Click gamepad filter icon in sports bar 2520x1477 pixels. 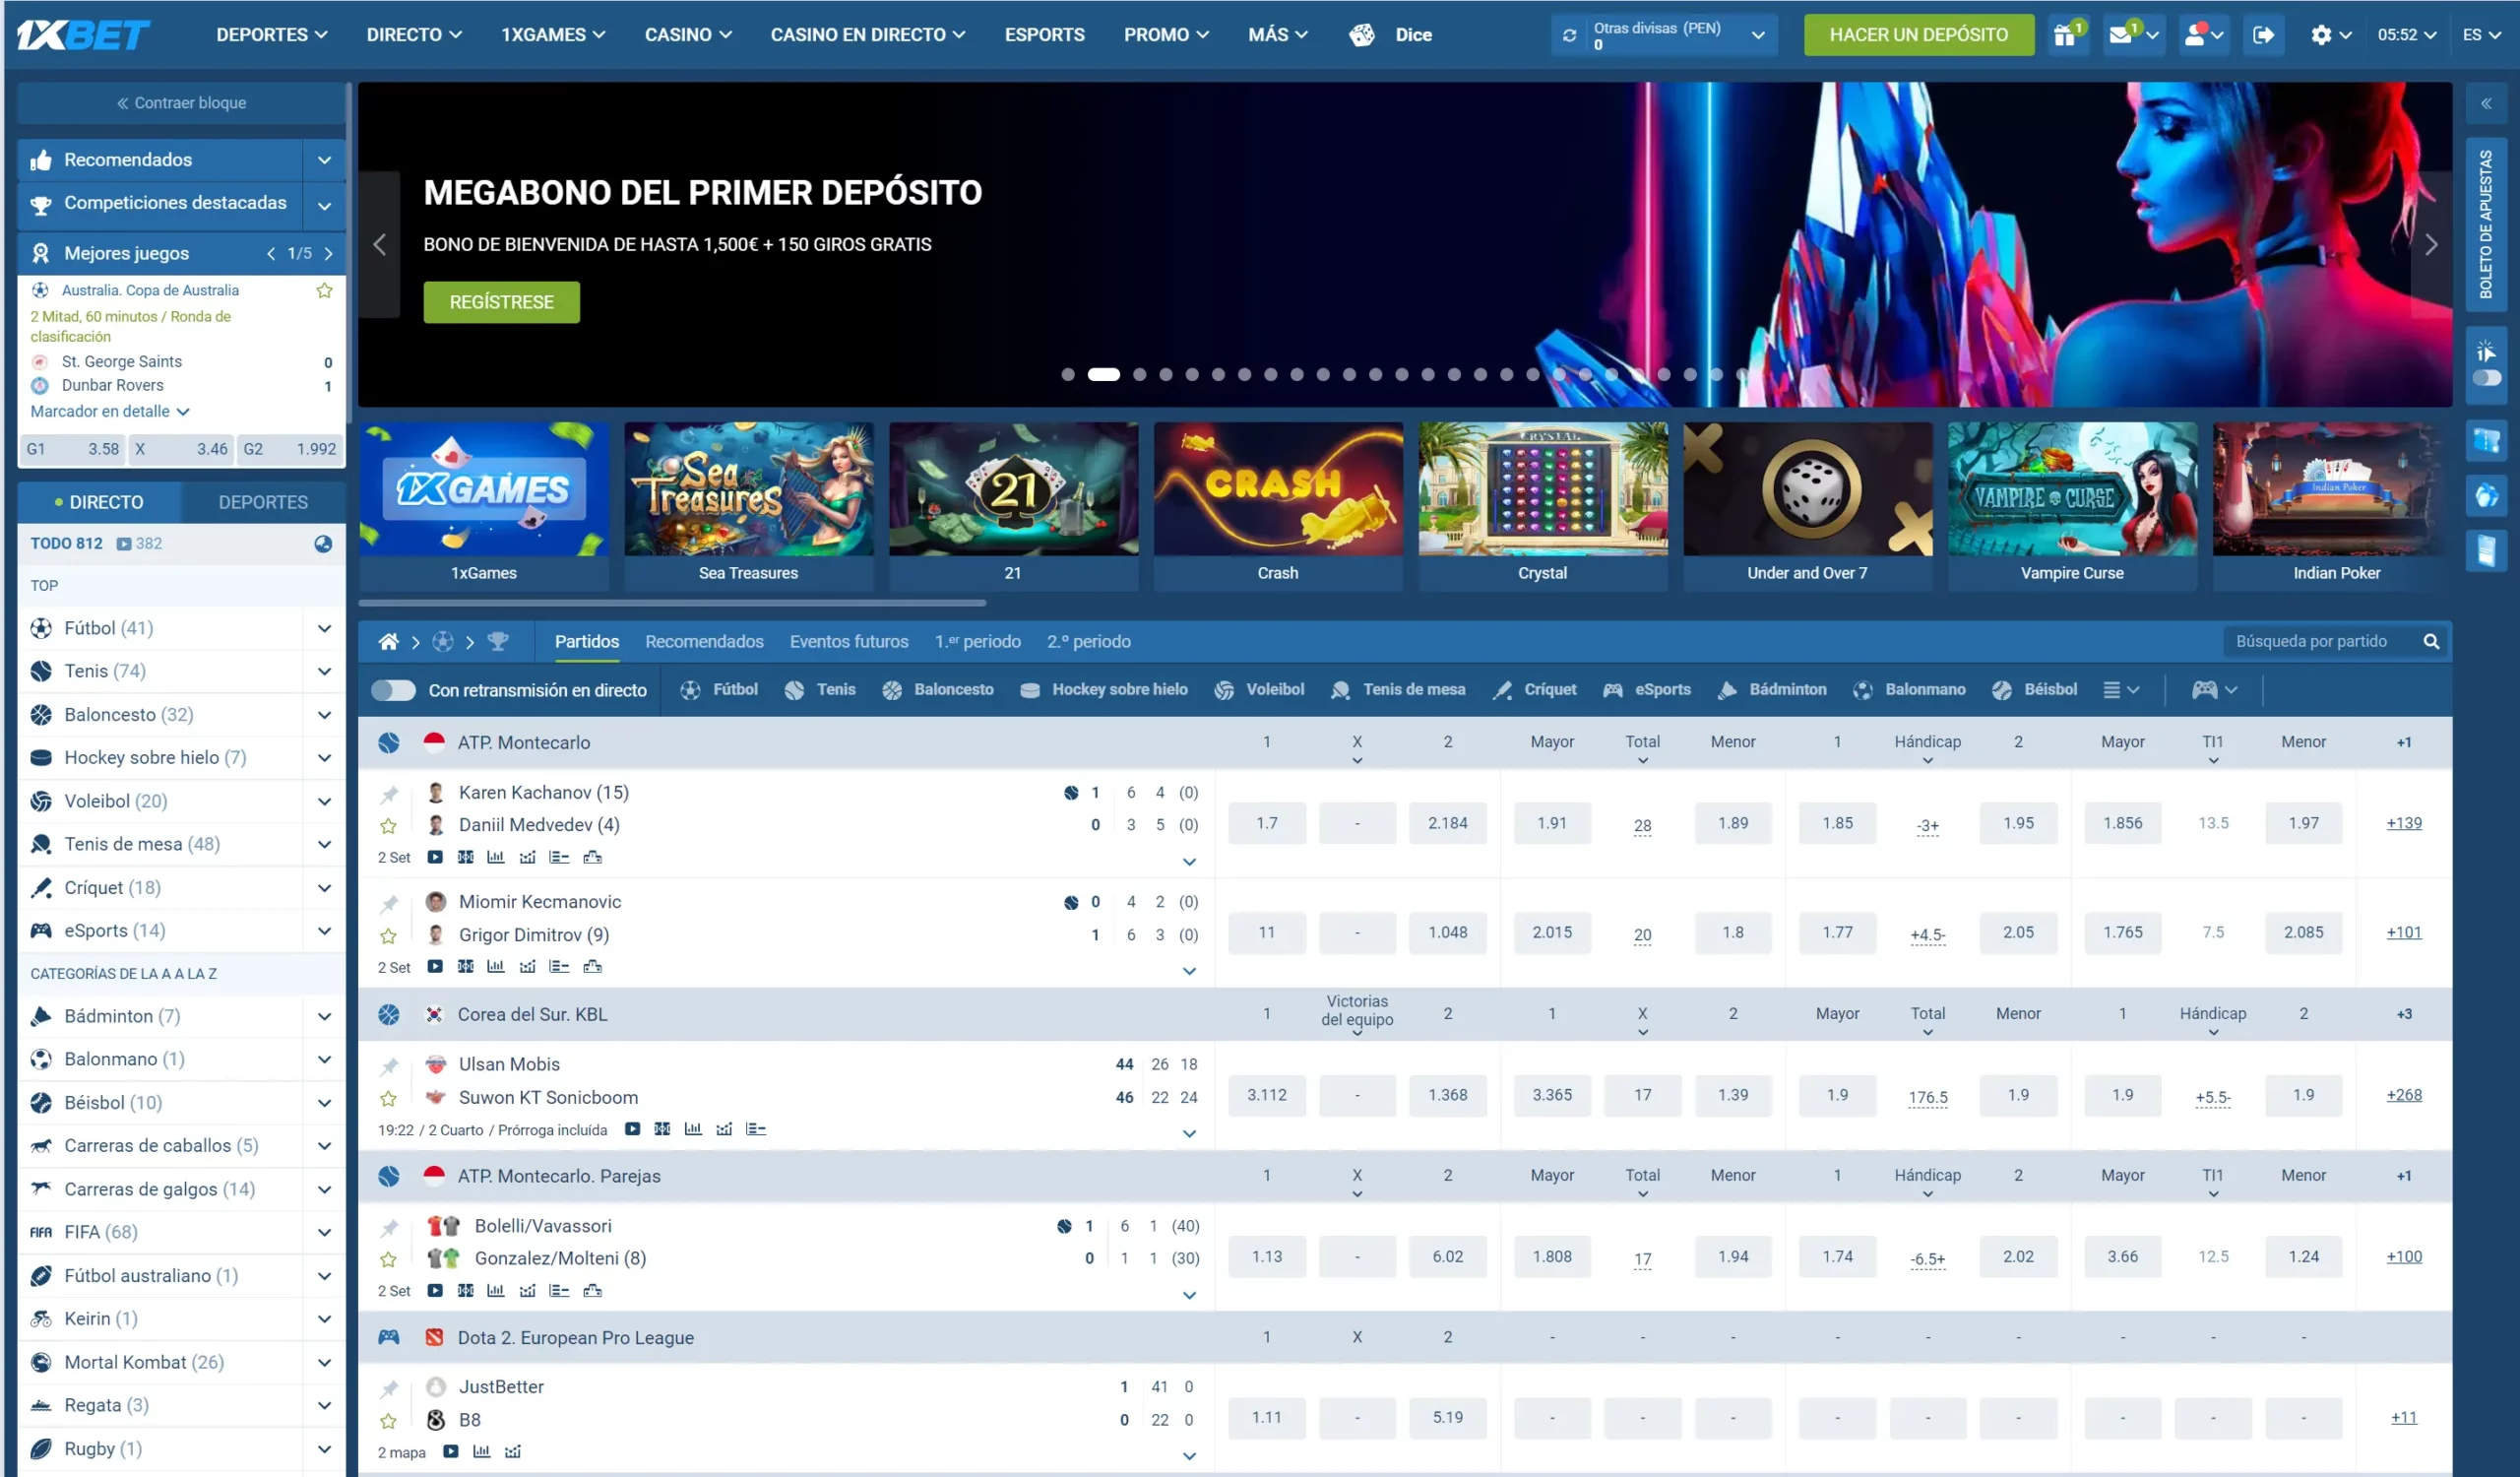tap(2213, 690)
